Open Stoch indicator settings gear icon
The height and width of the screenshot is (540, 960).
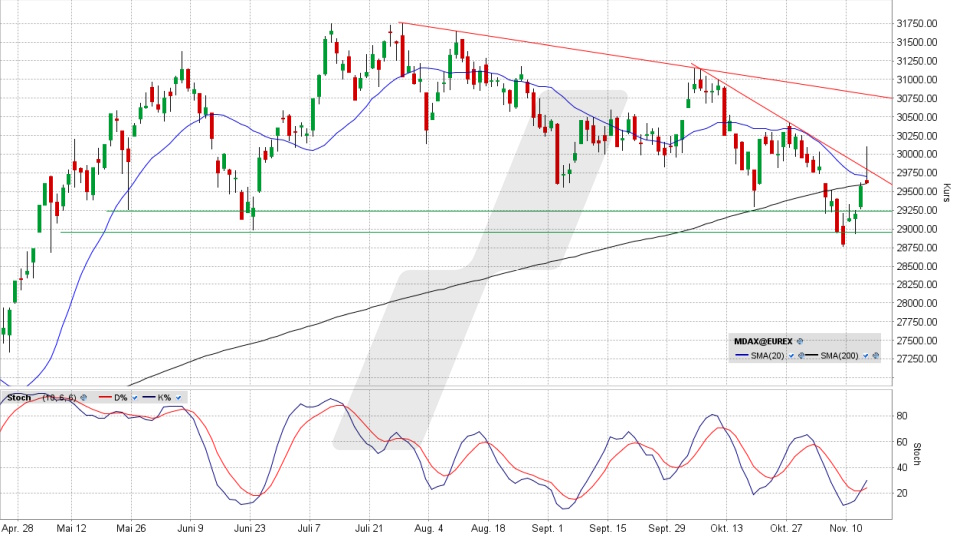click(84, 397)
